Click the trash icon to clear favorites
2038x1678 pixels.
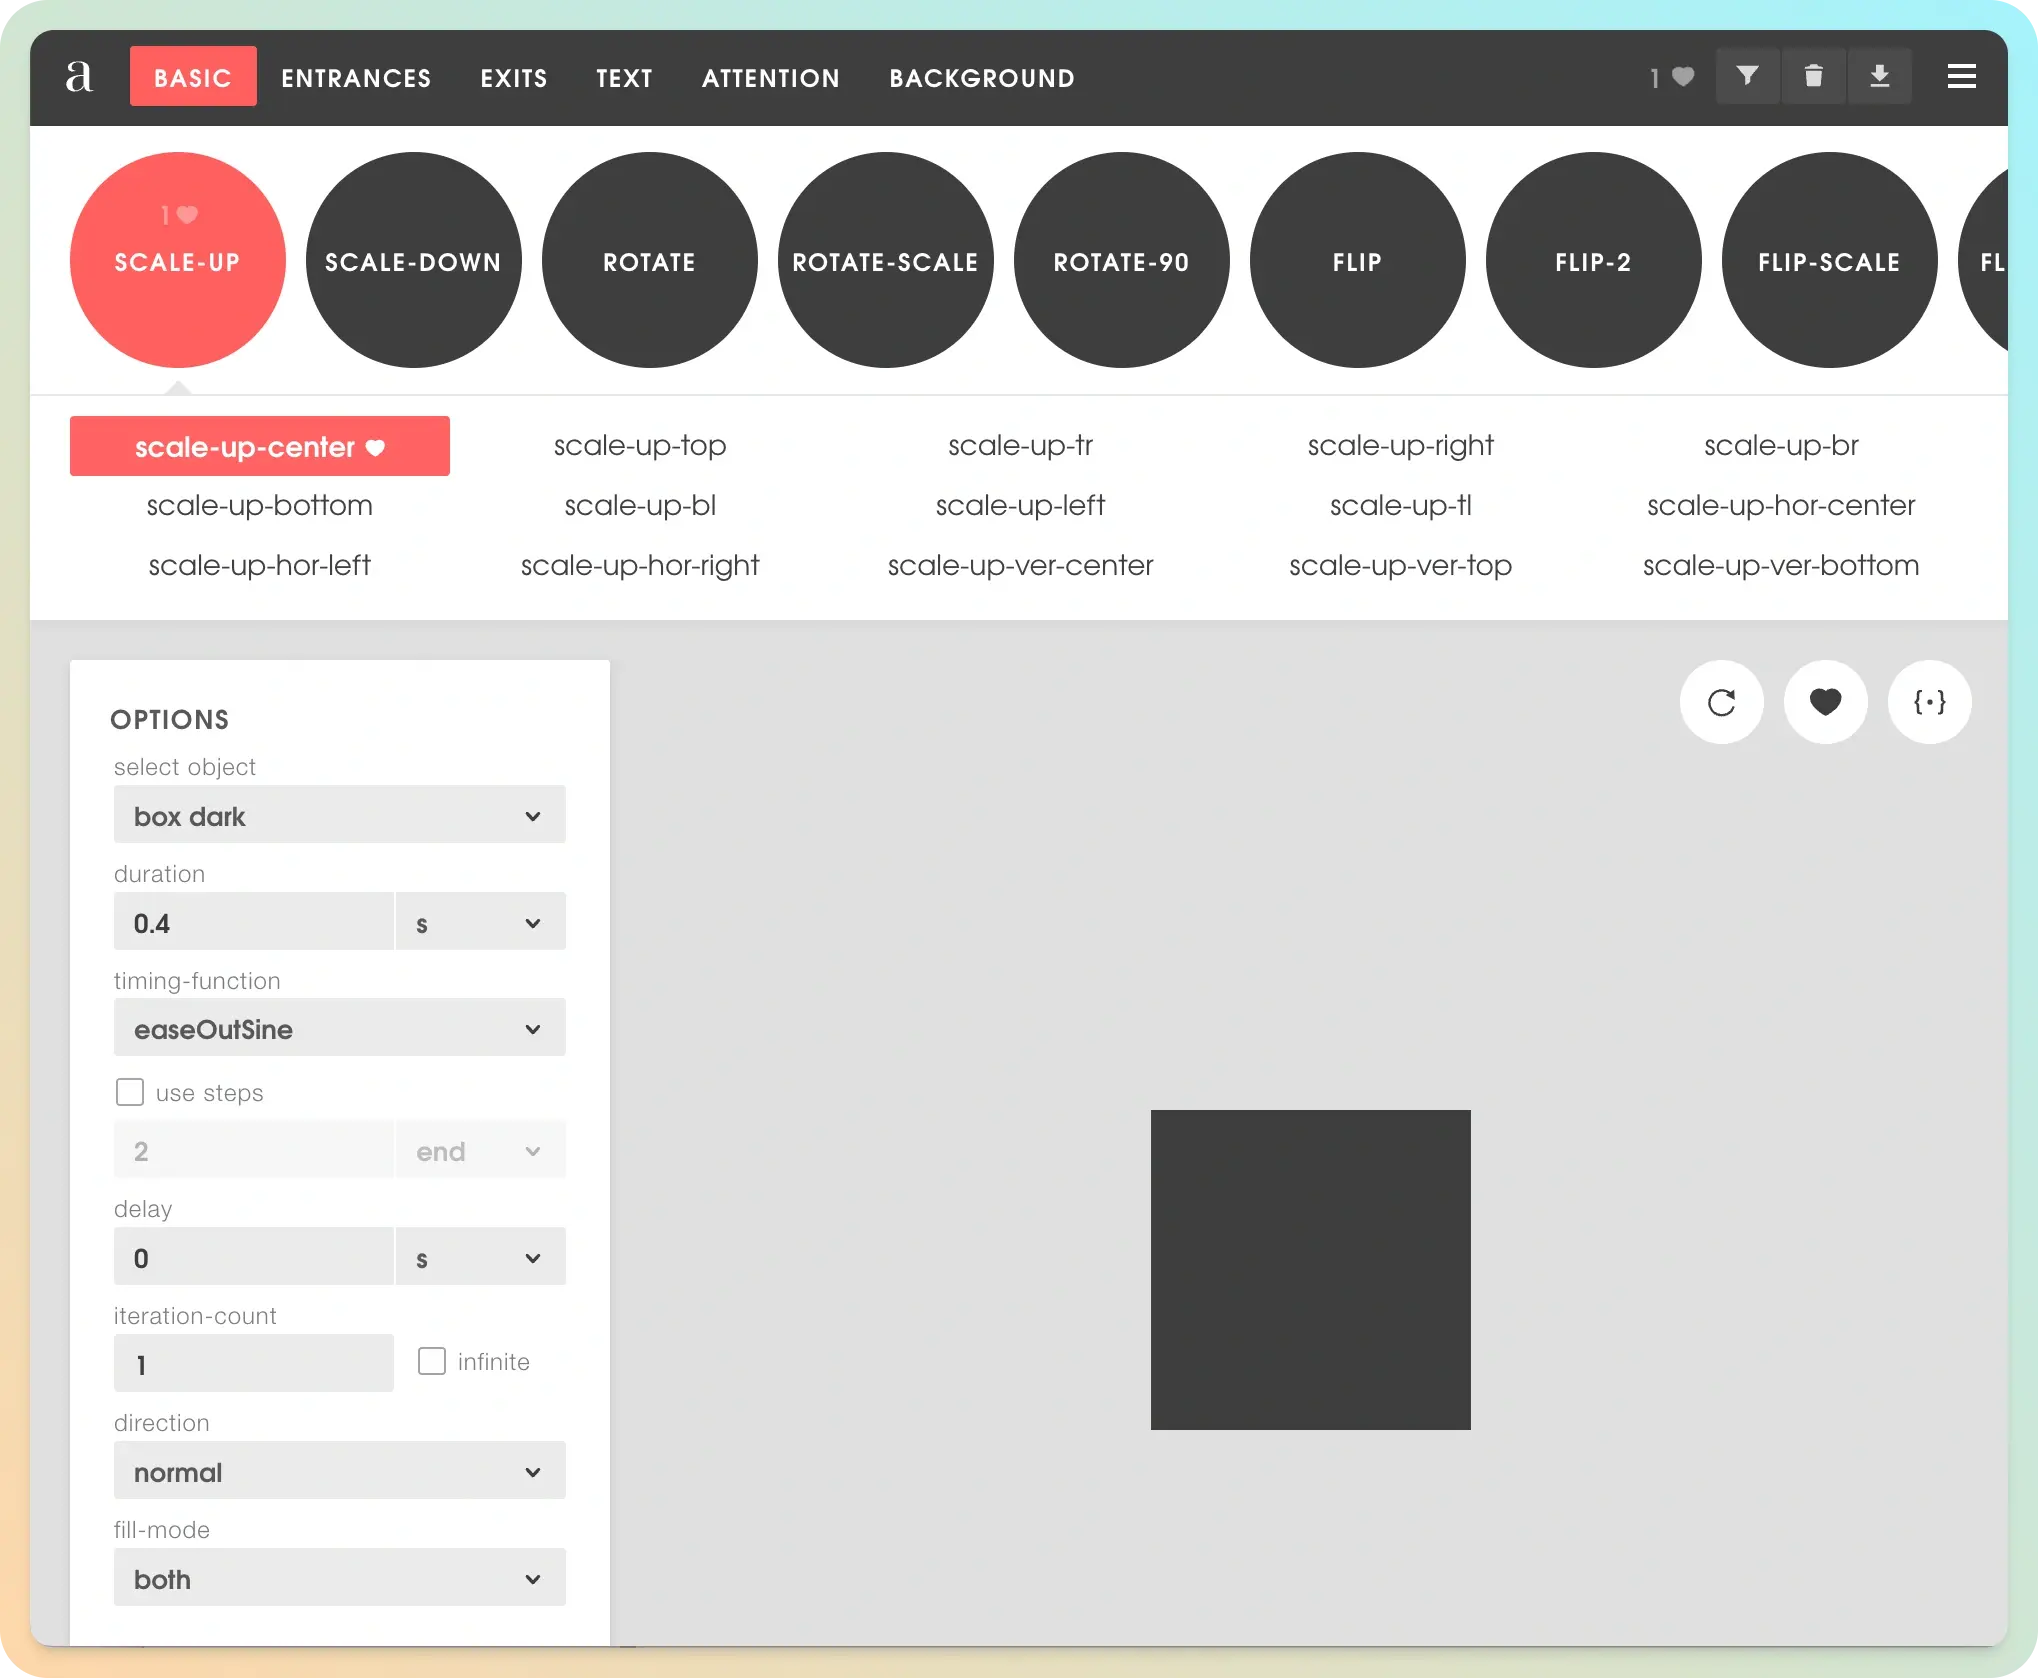[1813, 76]
